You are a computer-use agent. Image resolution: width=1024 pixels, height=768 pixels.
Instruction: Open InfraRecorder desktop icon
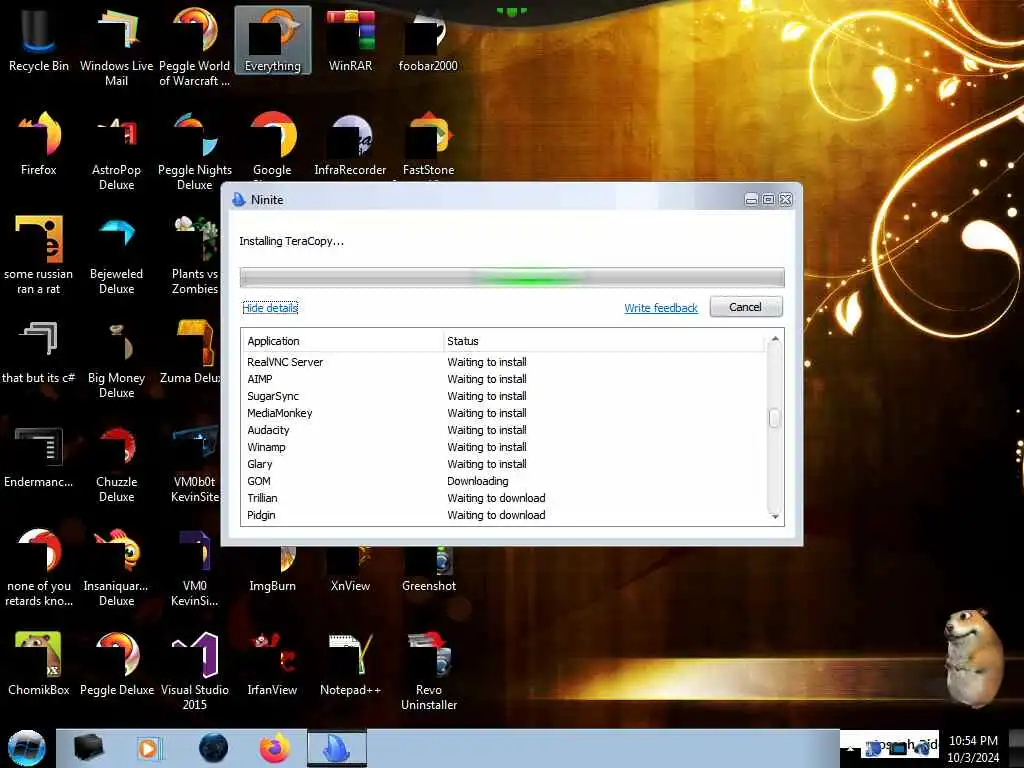click(x=350, y=145)
